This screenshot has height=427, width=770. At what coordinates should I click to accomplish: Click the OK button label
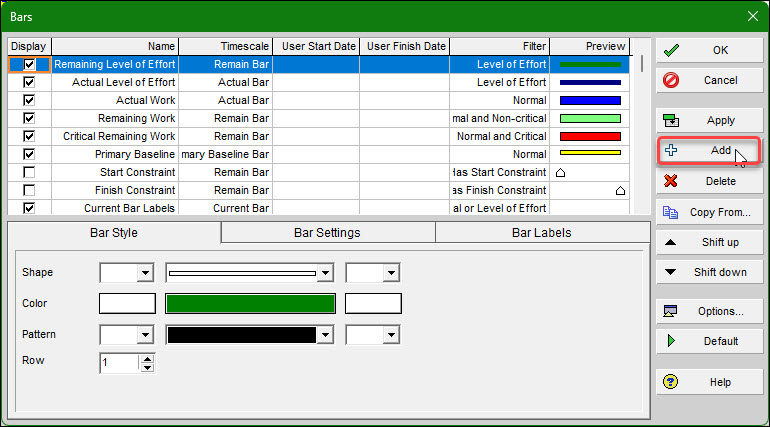(720, 50)
